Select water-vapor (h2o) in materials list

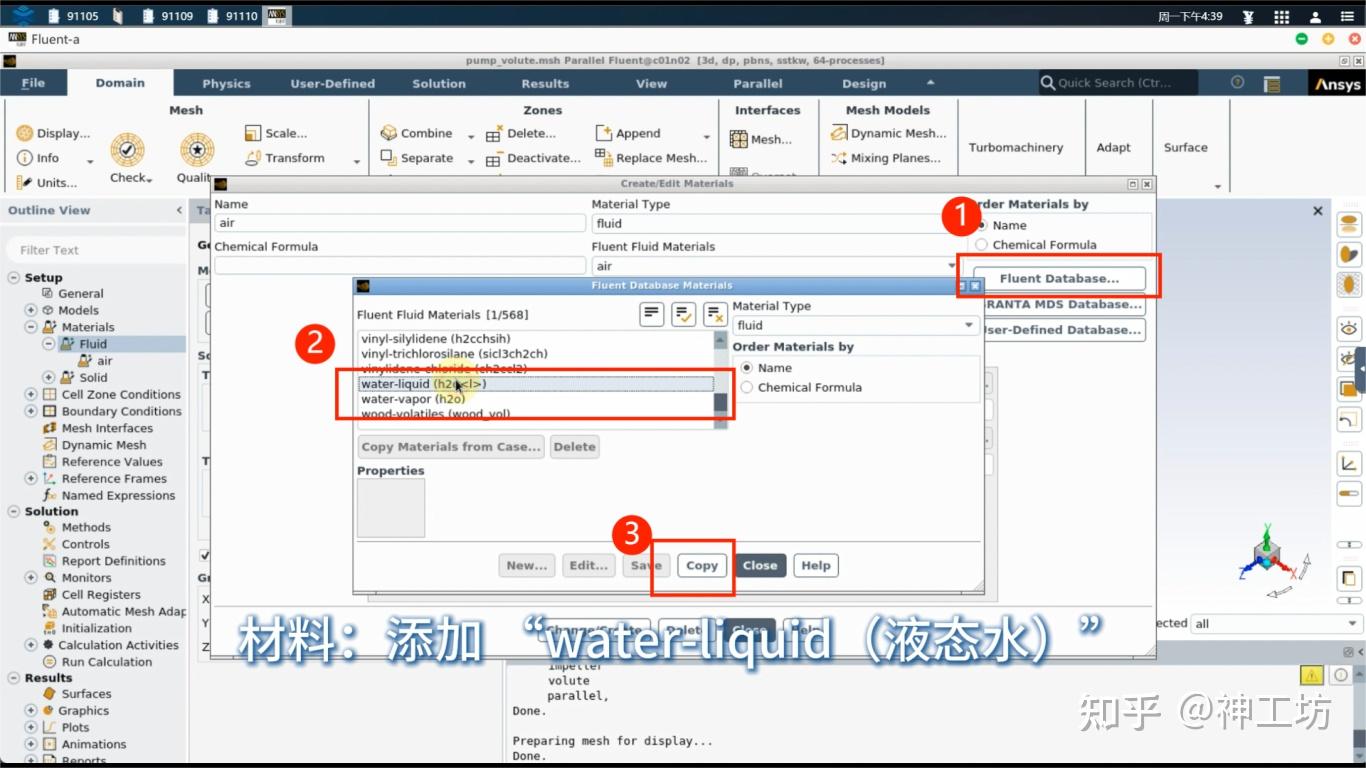(536, 399)
